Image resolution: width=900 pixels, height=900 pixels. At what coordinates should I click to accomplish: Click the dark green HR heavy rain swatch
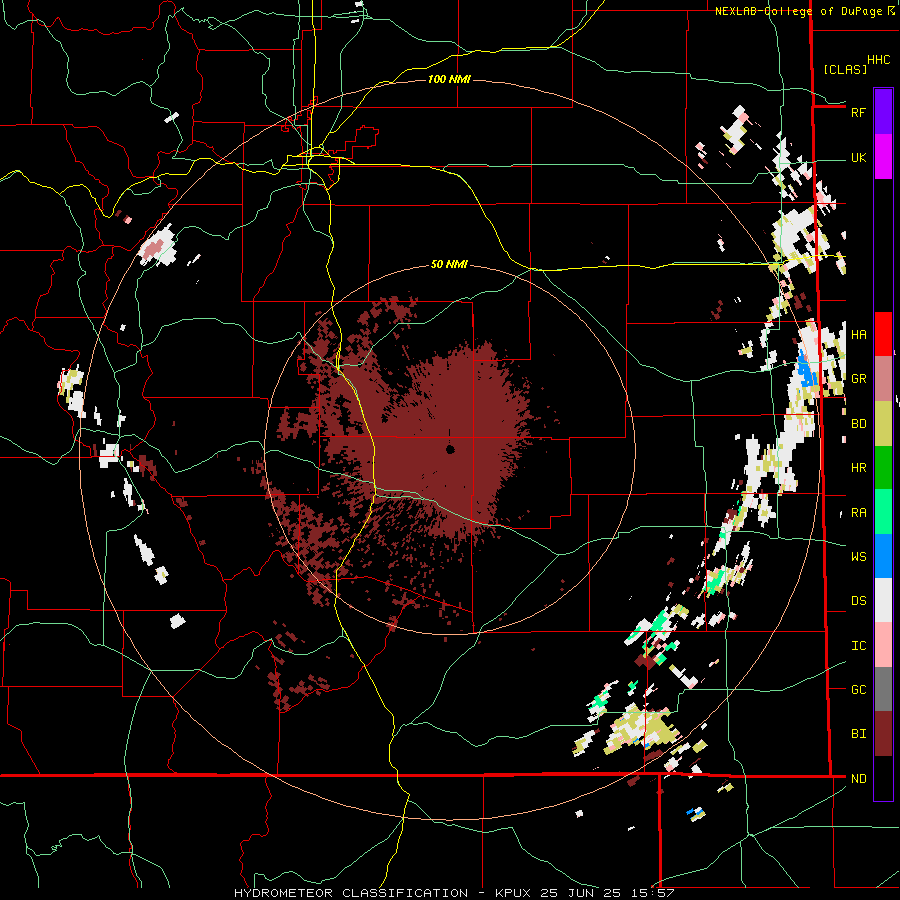point(883,468)
